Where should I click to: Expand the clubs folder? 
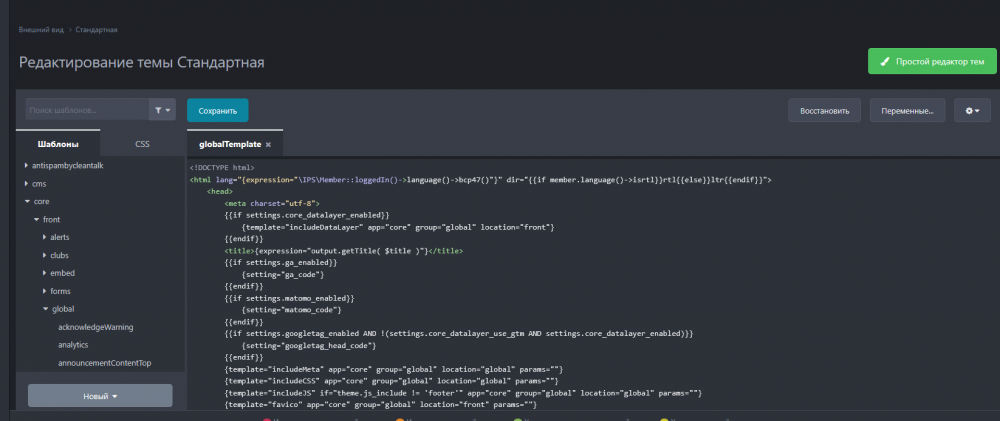tap(45, 255)
